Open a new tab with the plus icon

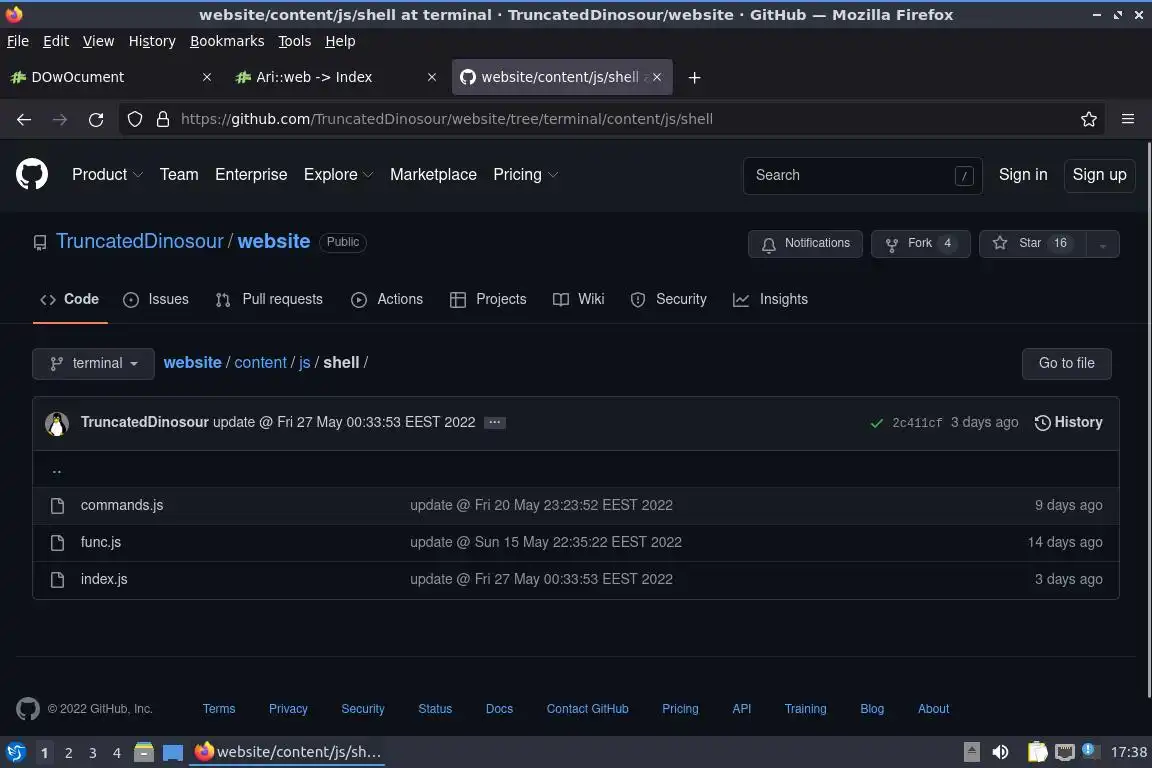pyautogui.click(x=694, y=77)
